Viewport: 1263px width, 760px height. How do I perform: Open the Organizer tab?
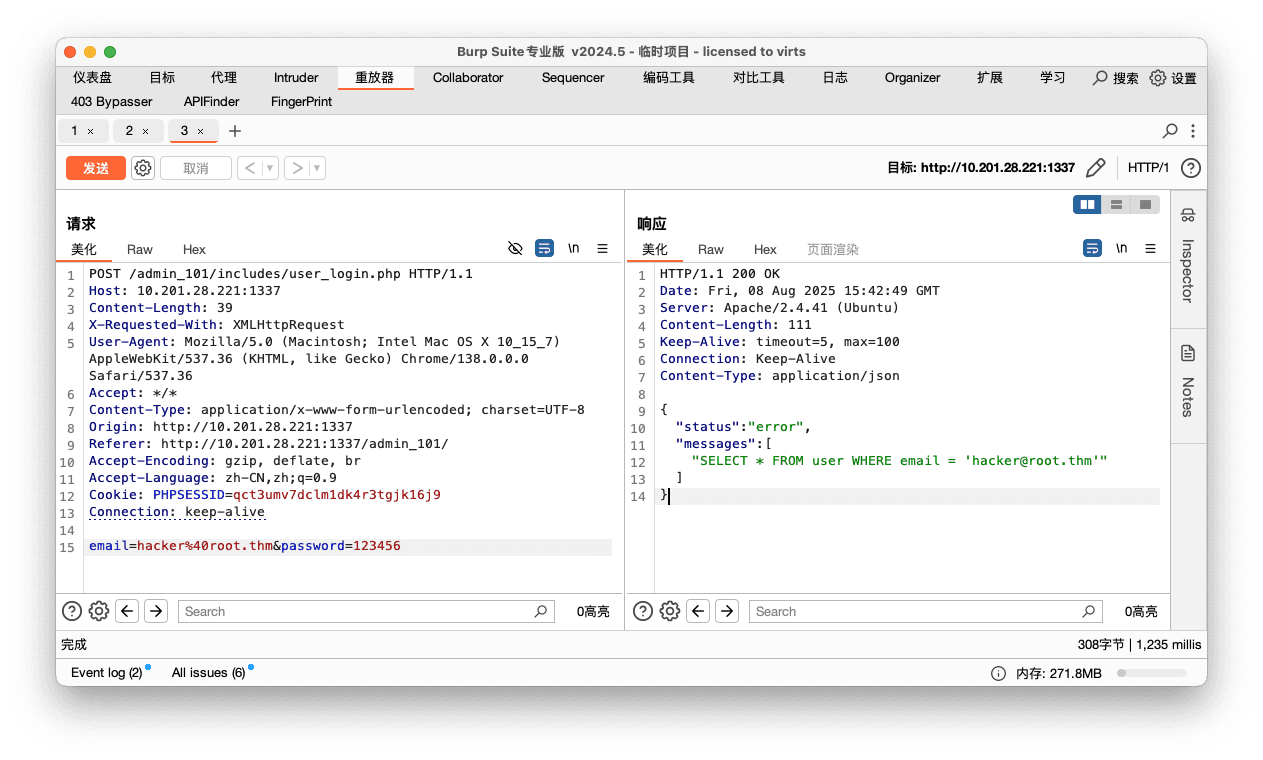point(912,78)
